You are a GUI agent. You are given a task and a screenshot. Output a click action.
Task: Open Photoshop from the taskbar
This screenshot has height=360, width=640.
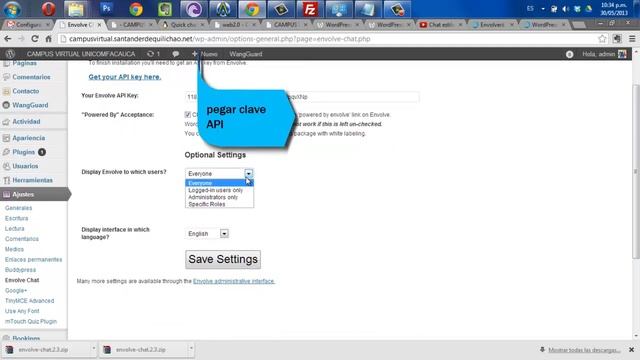(107, 9)
